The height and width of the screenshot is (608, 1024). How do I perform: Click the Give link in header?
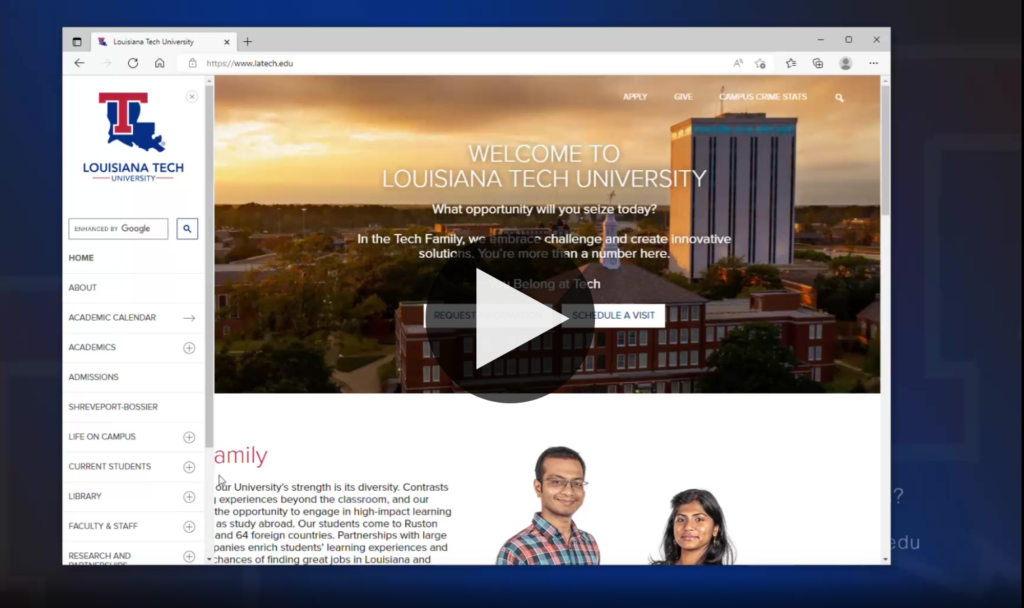pyautogui.click(x=683, y=97)
